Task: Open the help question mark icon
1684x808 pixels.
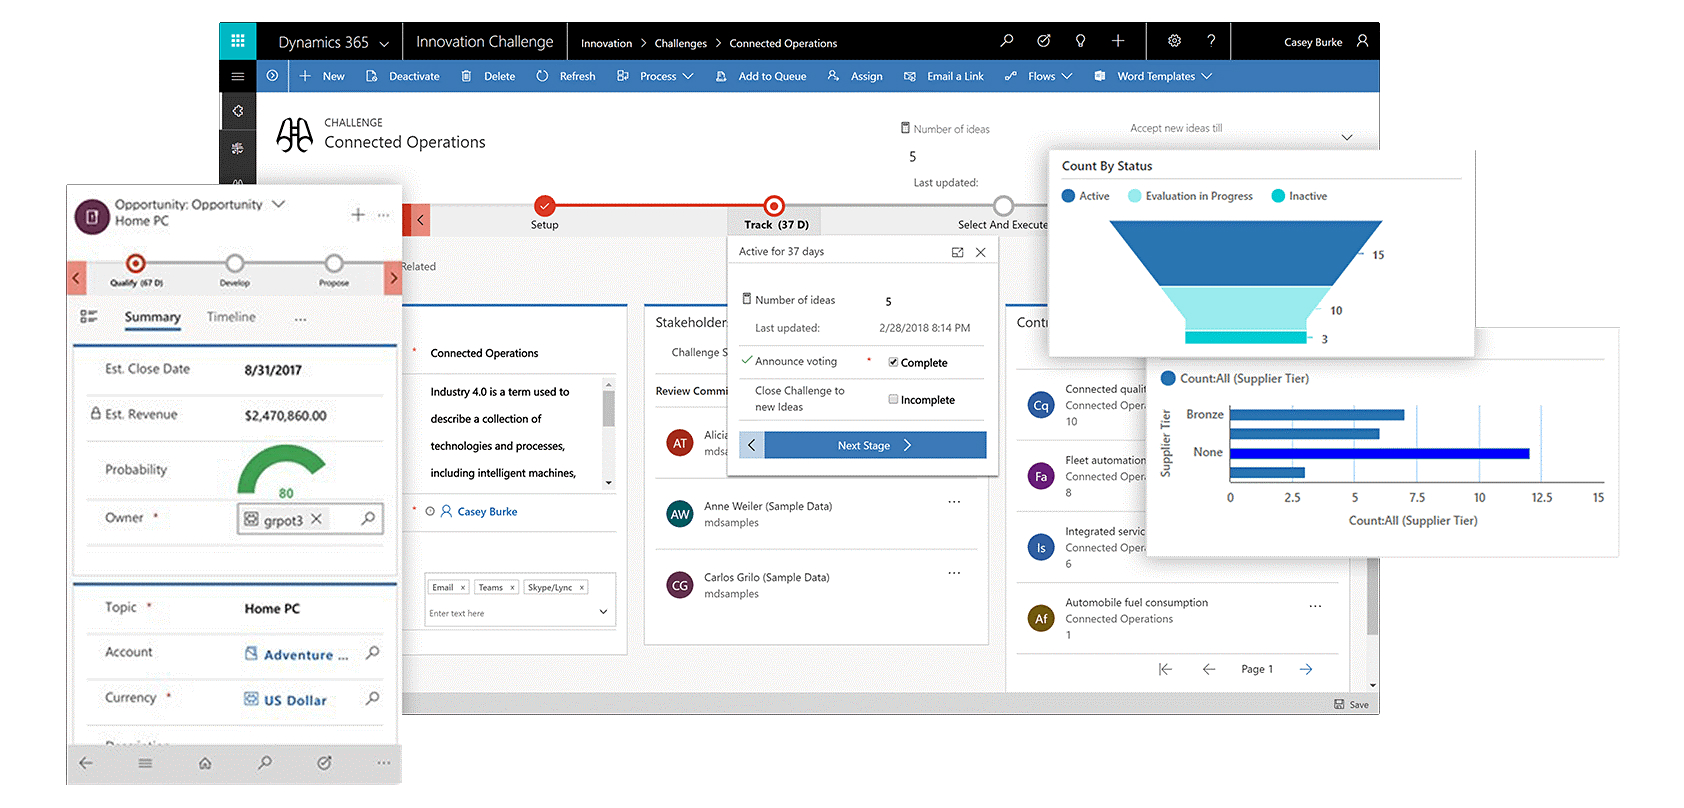Action: point(1211,41)
